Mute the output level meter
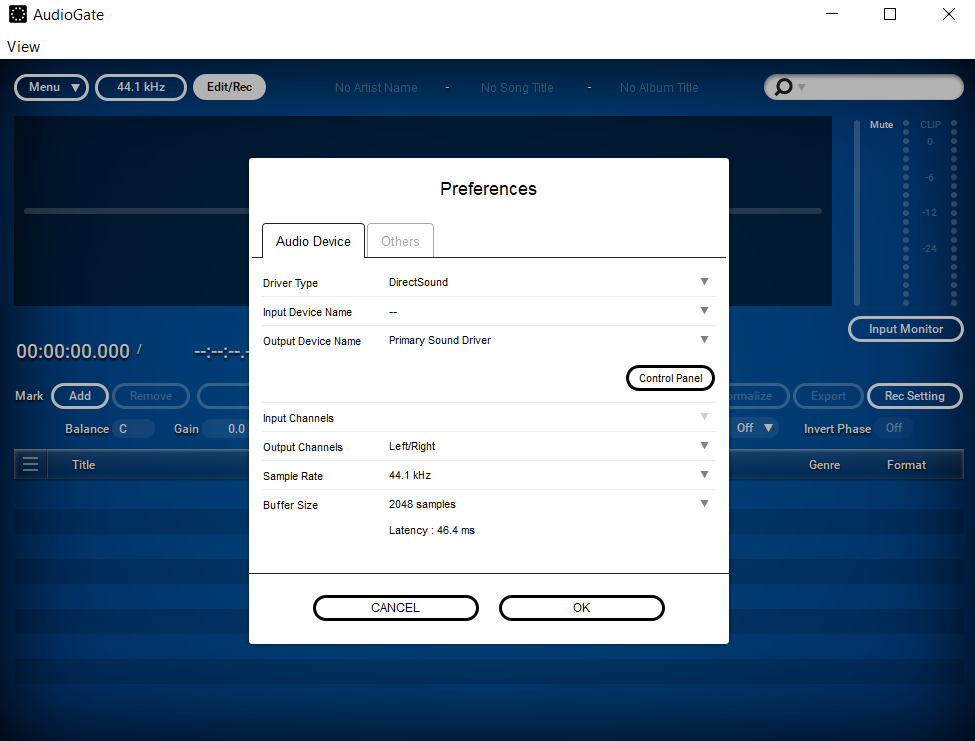The height and width of the screenshot is (741, 975). click(x=881, y=124)
